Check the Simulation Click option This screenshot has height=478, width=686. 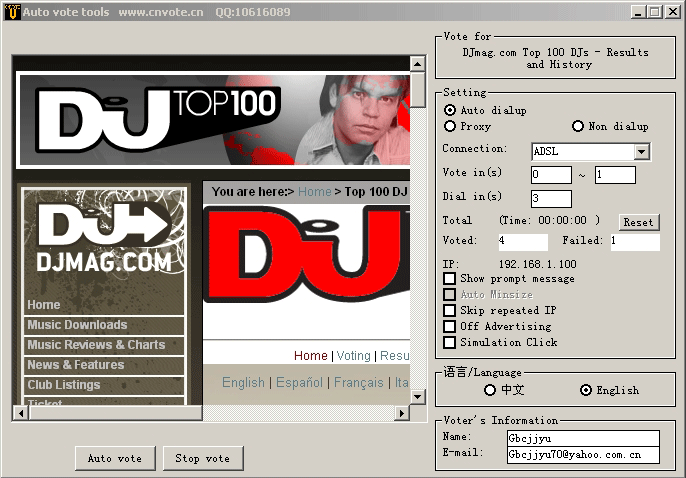pos(450,343)
